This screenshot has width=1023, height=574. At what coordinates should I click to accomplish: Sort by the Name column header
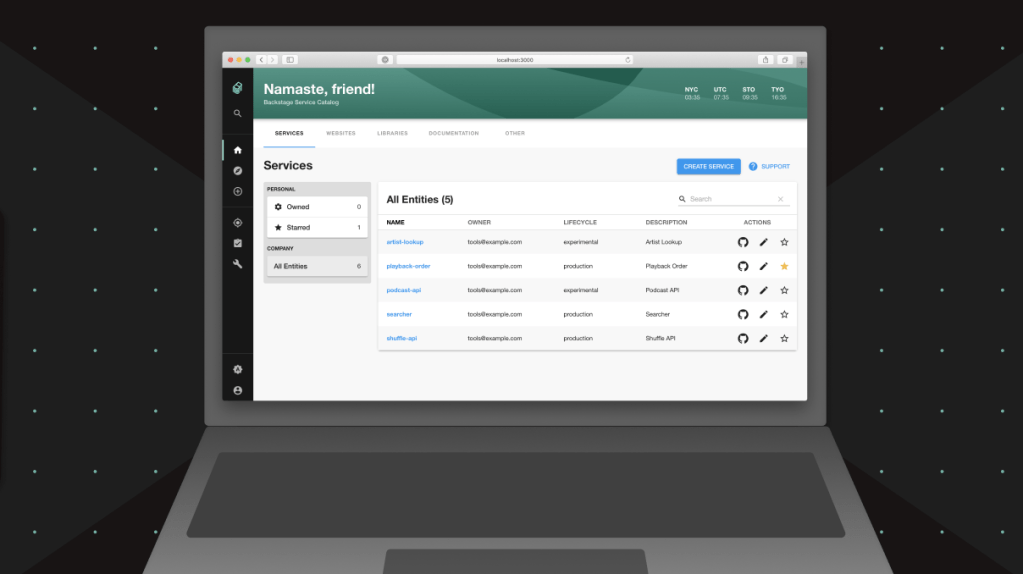coord(395,222)
